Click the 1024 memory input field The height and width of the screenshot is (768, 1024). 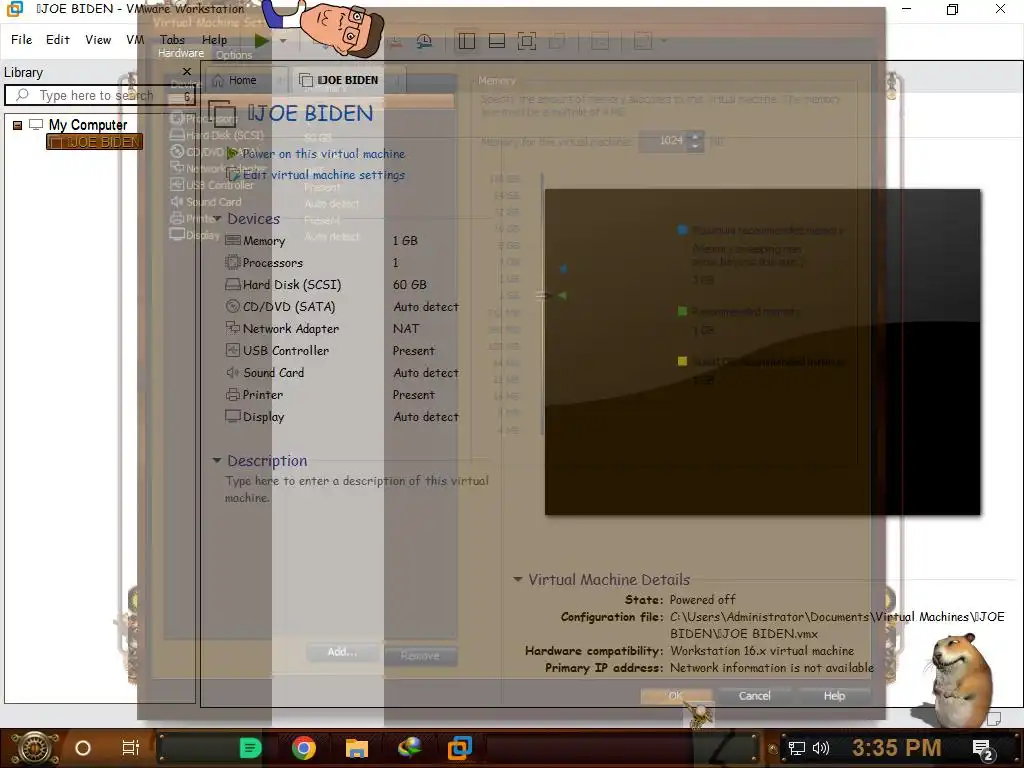[664, 141]
